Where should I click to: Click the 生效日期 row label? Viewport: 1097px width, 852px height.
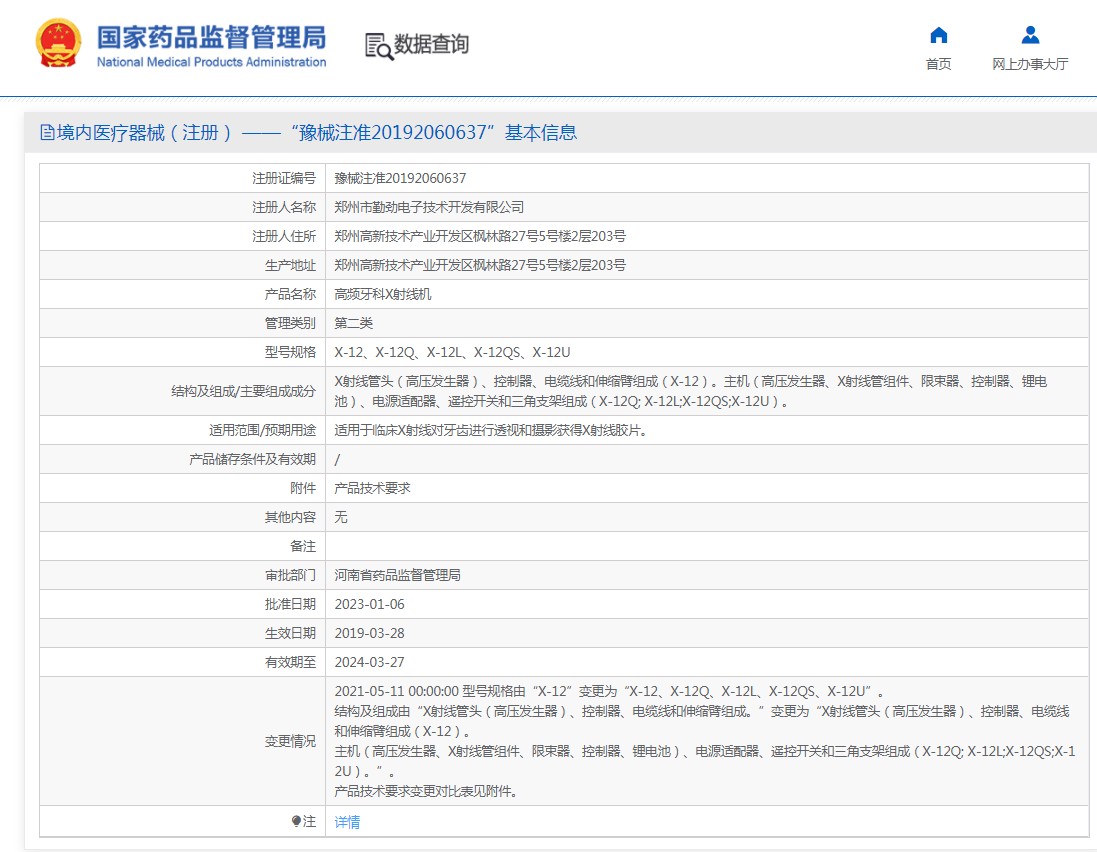coord(290,633)
